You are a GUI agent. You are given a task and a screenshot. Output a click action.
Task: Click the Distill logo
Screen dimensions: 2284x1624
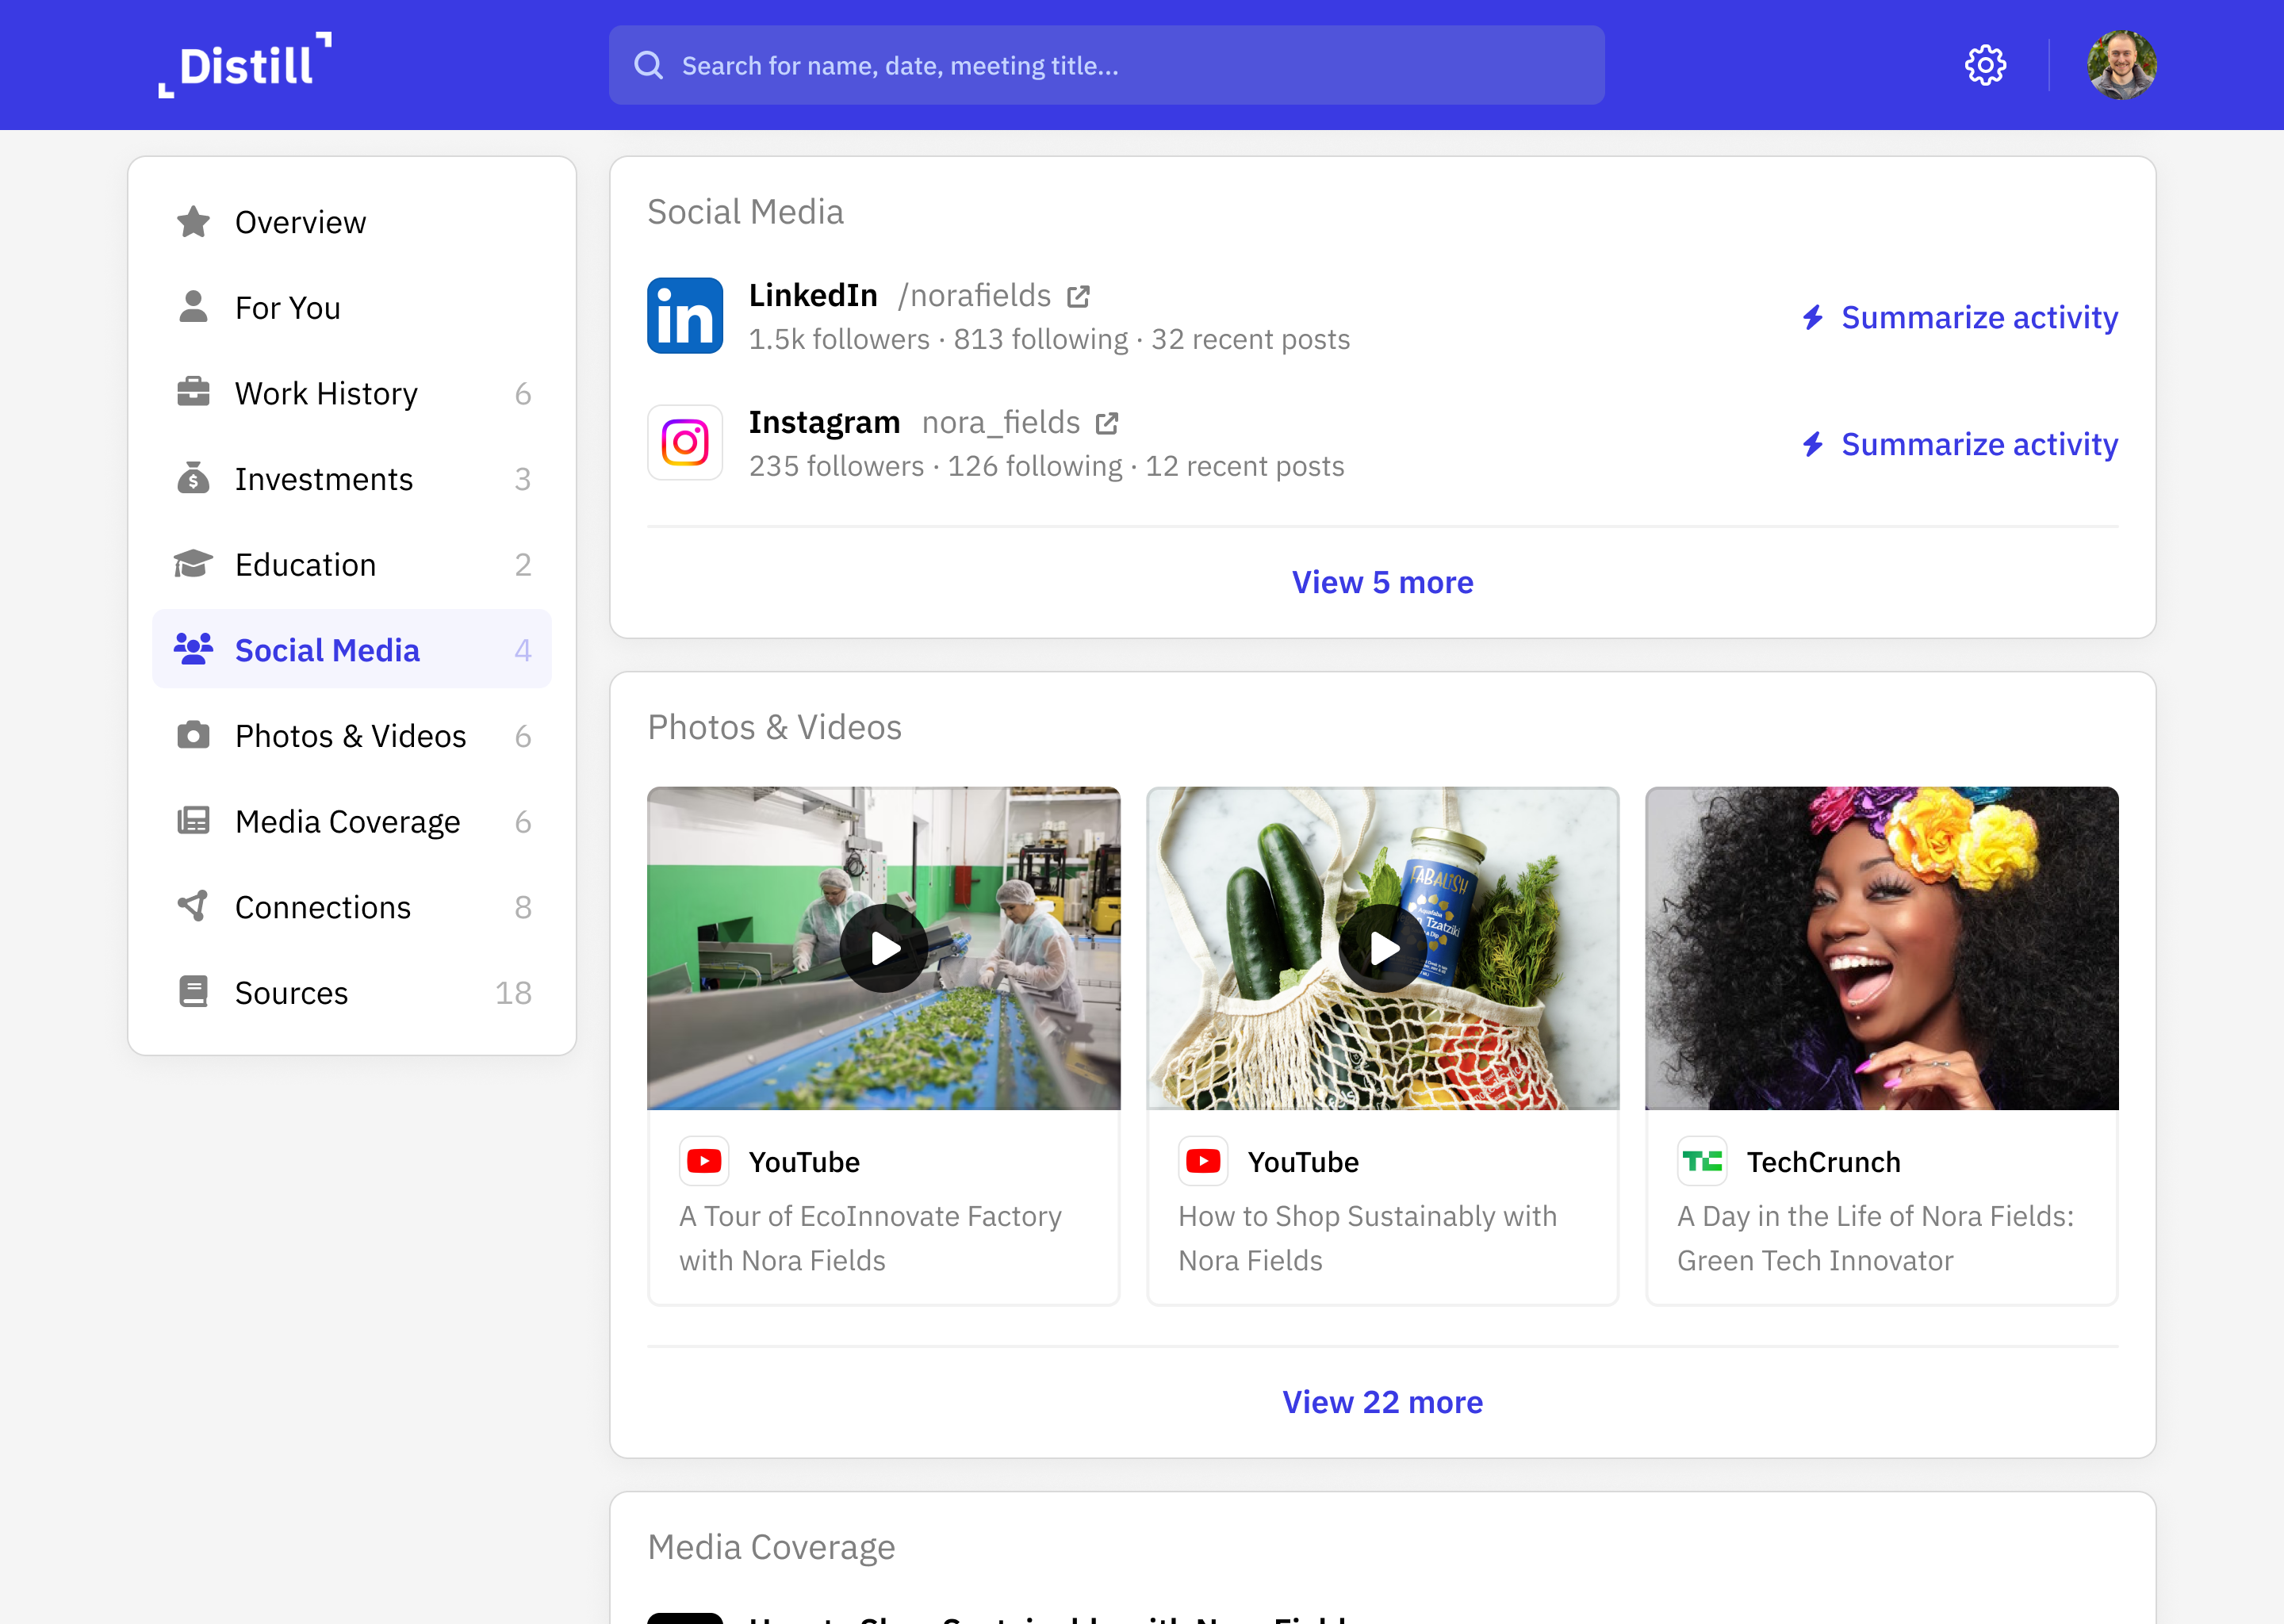[245, 66]
